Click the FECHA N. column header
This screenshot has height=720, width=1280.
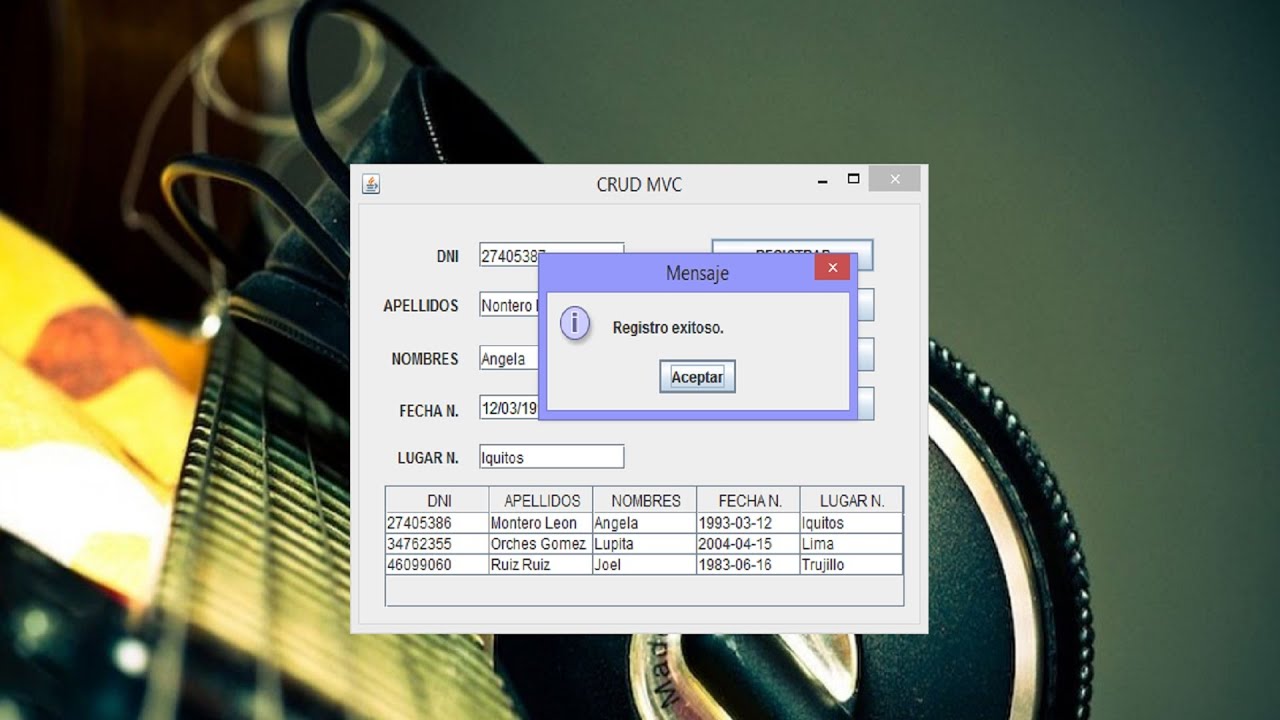pyautogui.click(x=749, y=500)
